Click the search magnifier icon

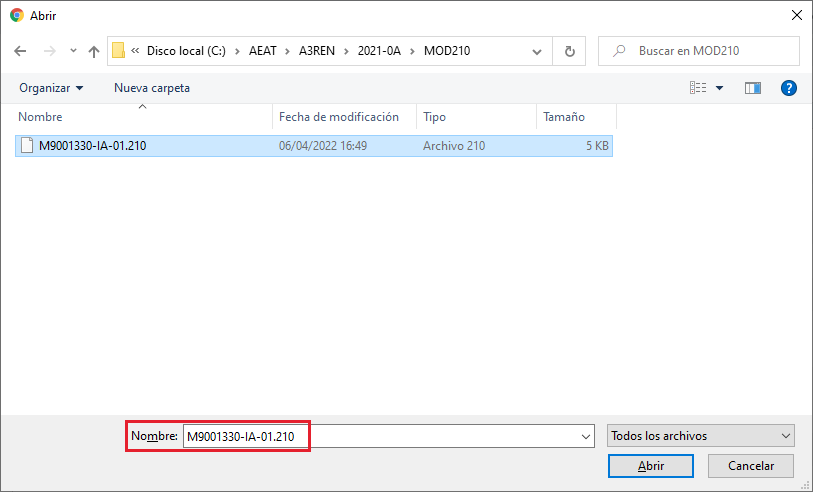pyautogui.click(x=619, y=51)
